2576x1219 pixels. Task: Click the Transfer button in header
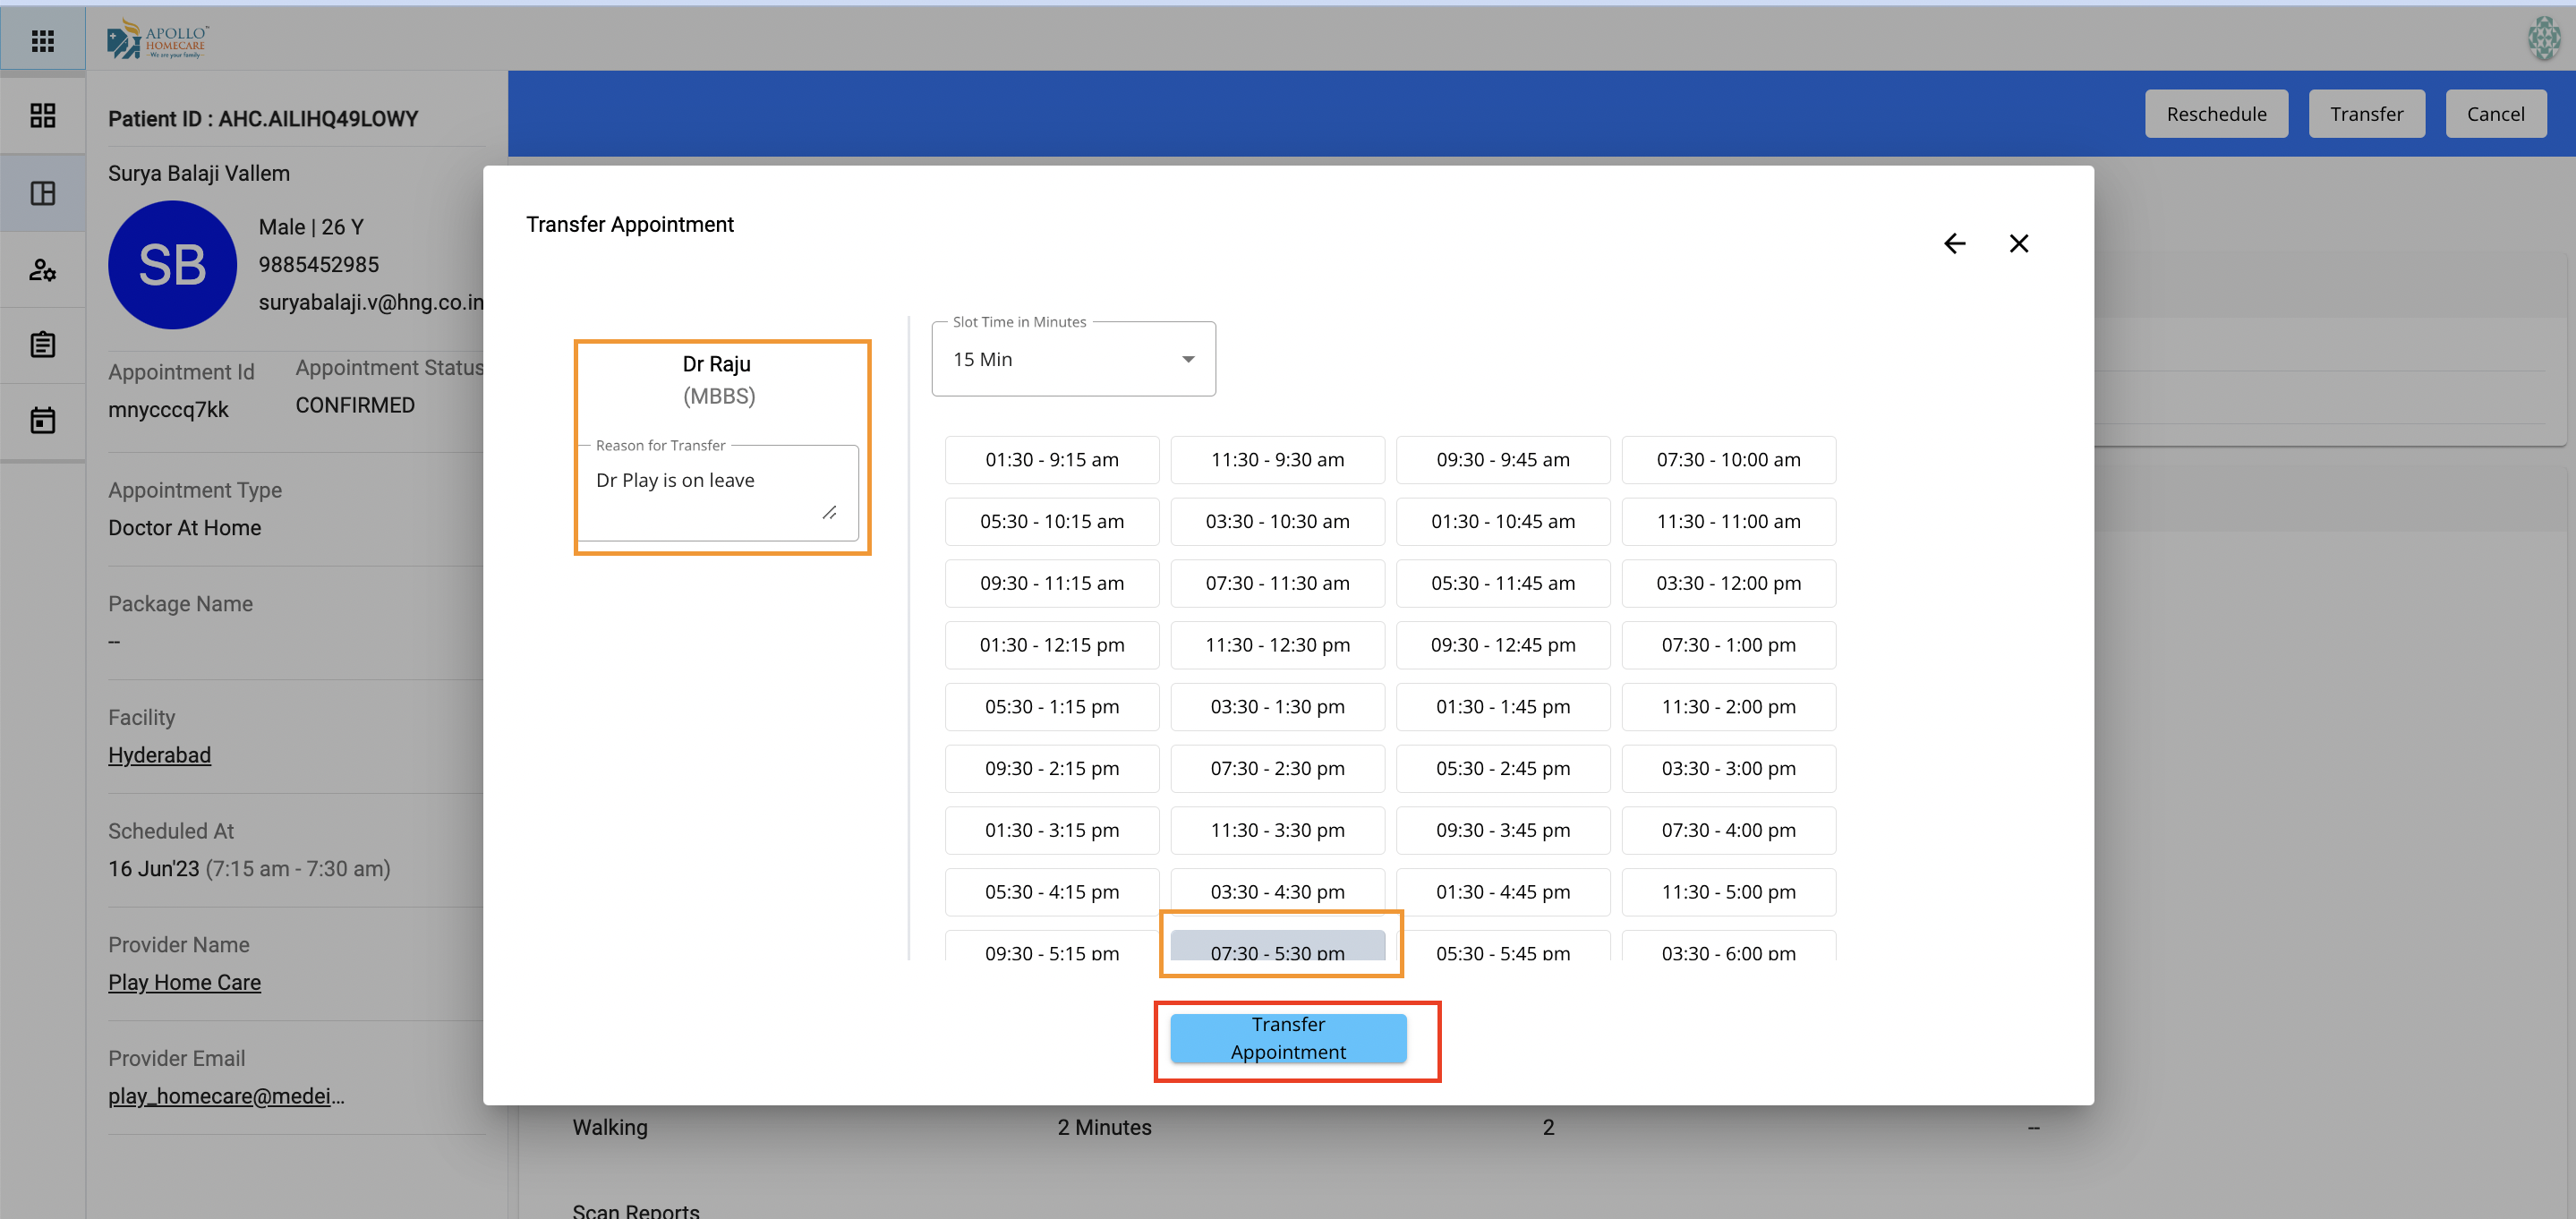pos(2365,114)
